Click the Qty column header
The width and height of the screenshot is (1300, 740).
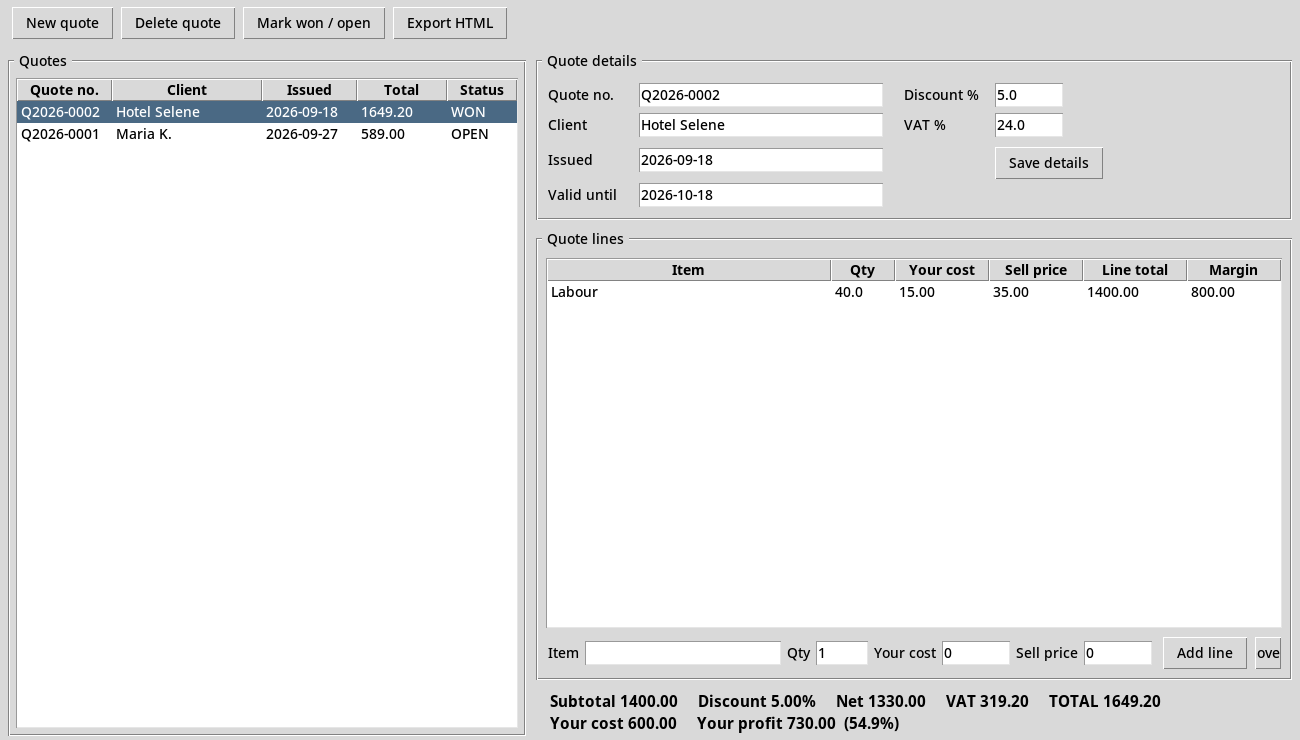pos(862,270)
